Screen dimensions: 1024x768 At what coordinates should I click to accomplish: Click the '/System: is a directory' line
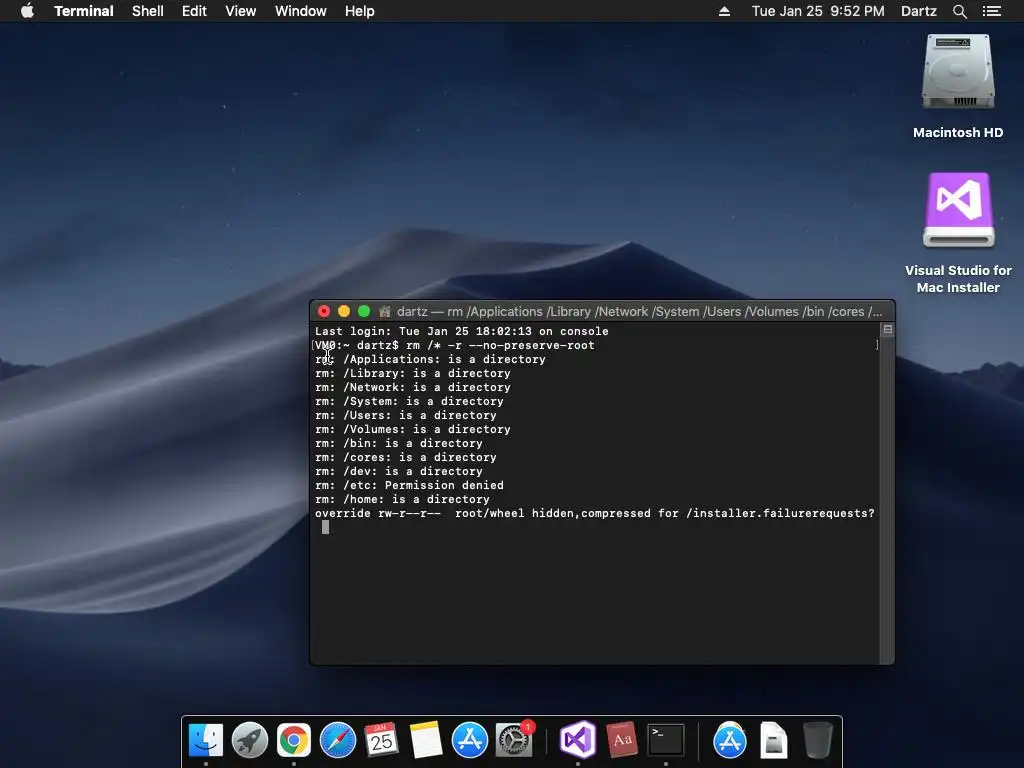(409, 402)
